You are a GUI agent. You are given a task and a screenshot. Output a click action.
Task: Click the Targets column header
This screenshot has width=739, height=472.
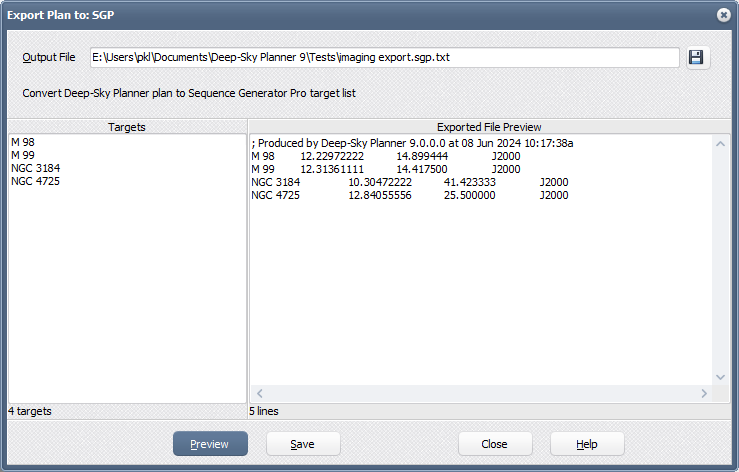[x=127, y=127]
